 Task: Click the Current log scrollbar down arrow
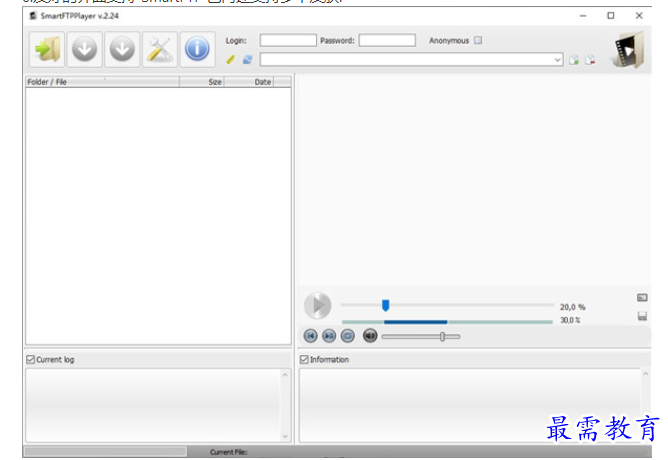coord(285,437)
